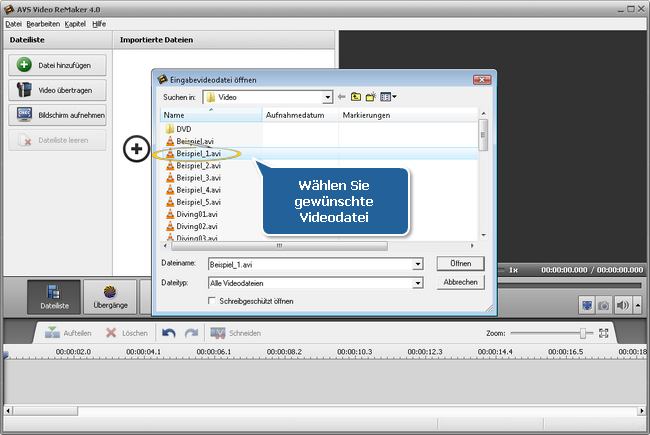This screenshot has height=435, width=650.
Task: Select Diving01.avi in the file list
Action: tap(191, 214)
